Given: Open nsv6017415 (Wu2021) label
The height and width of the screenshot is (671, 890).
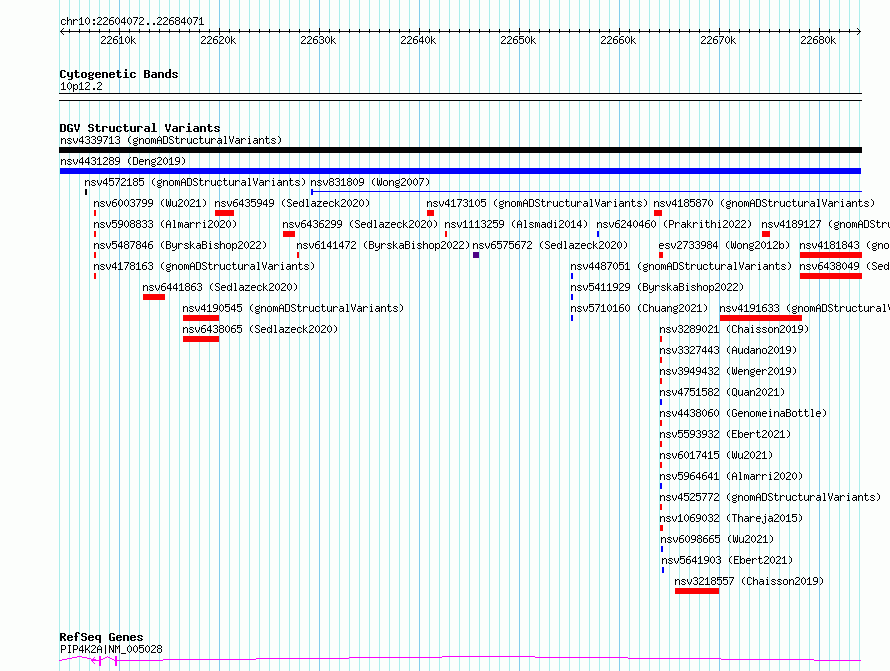Looking at the screenshot, I should pos(716,455).
